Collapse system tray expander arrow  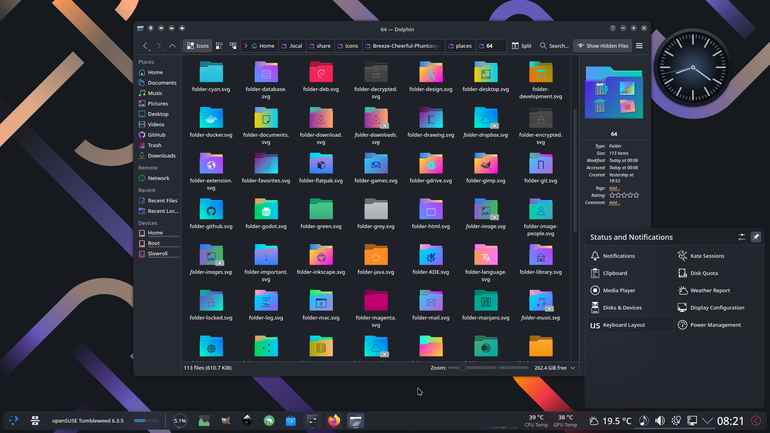707,421
